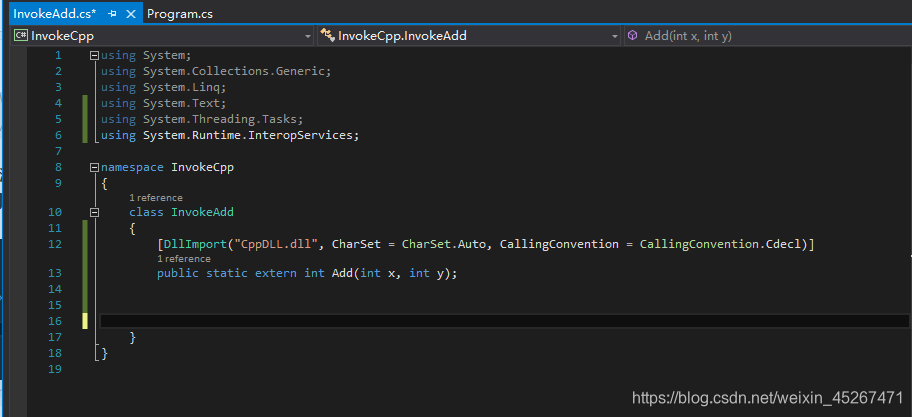Image resolution: width=912 pixels, height=417 pixels.
Task: Click the method cube icon beside Add
Action: [x=632, y=35]
